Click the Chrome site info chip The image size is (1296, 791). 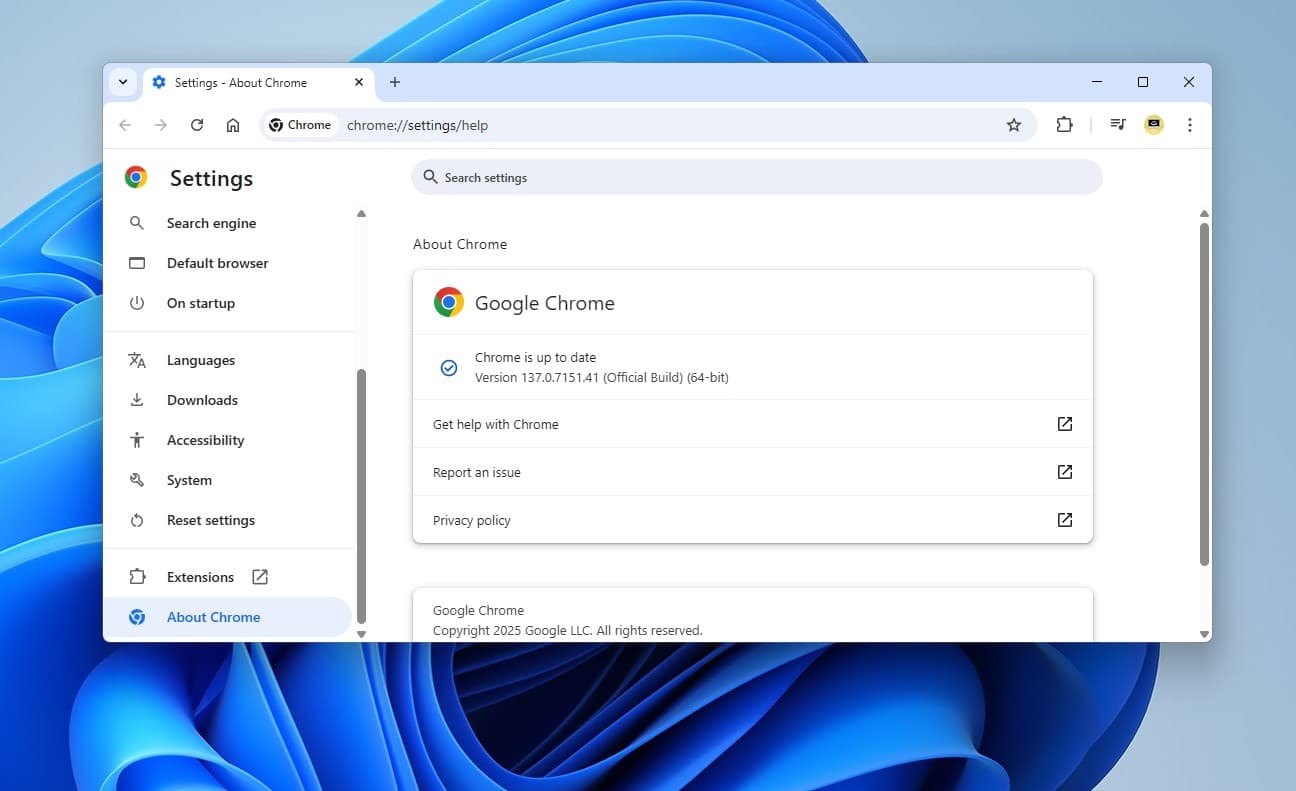point(300,125)
